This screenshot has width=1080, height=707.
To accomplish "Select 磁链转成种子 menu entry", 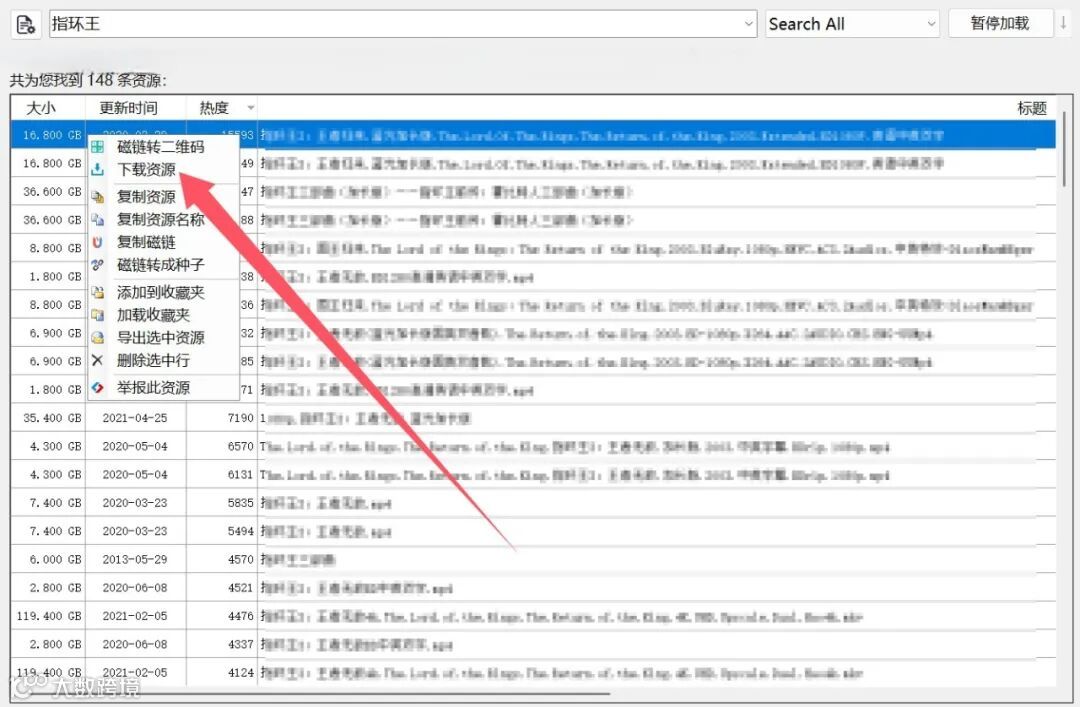I will (x=160, y=265).
